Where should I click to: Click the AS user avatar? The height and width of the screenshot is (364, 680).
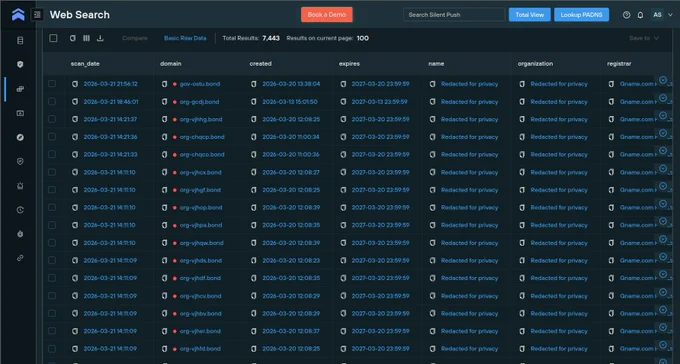[x=657, y=15]
